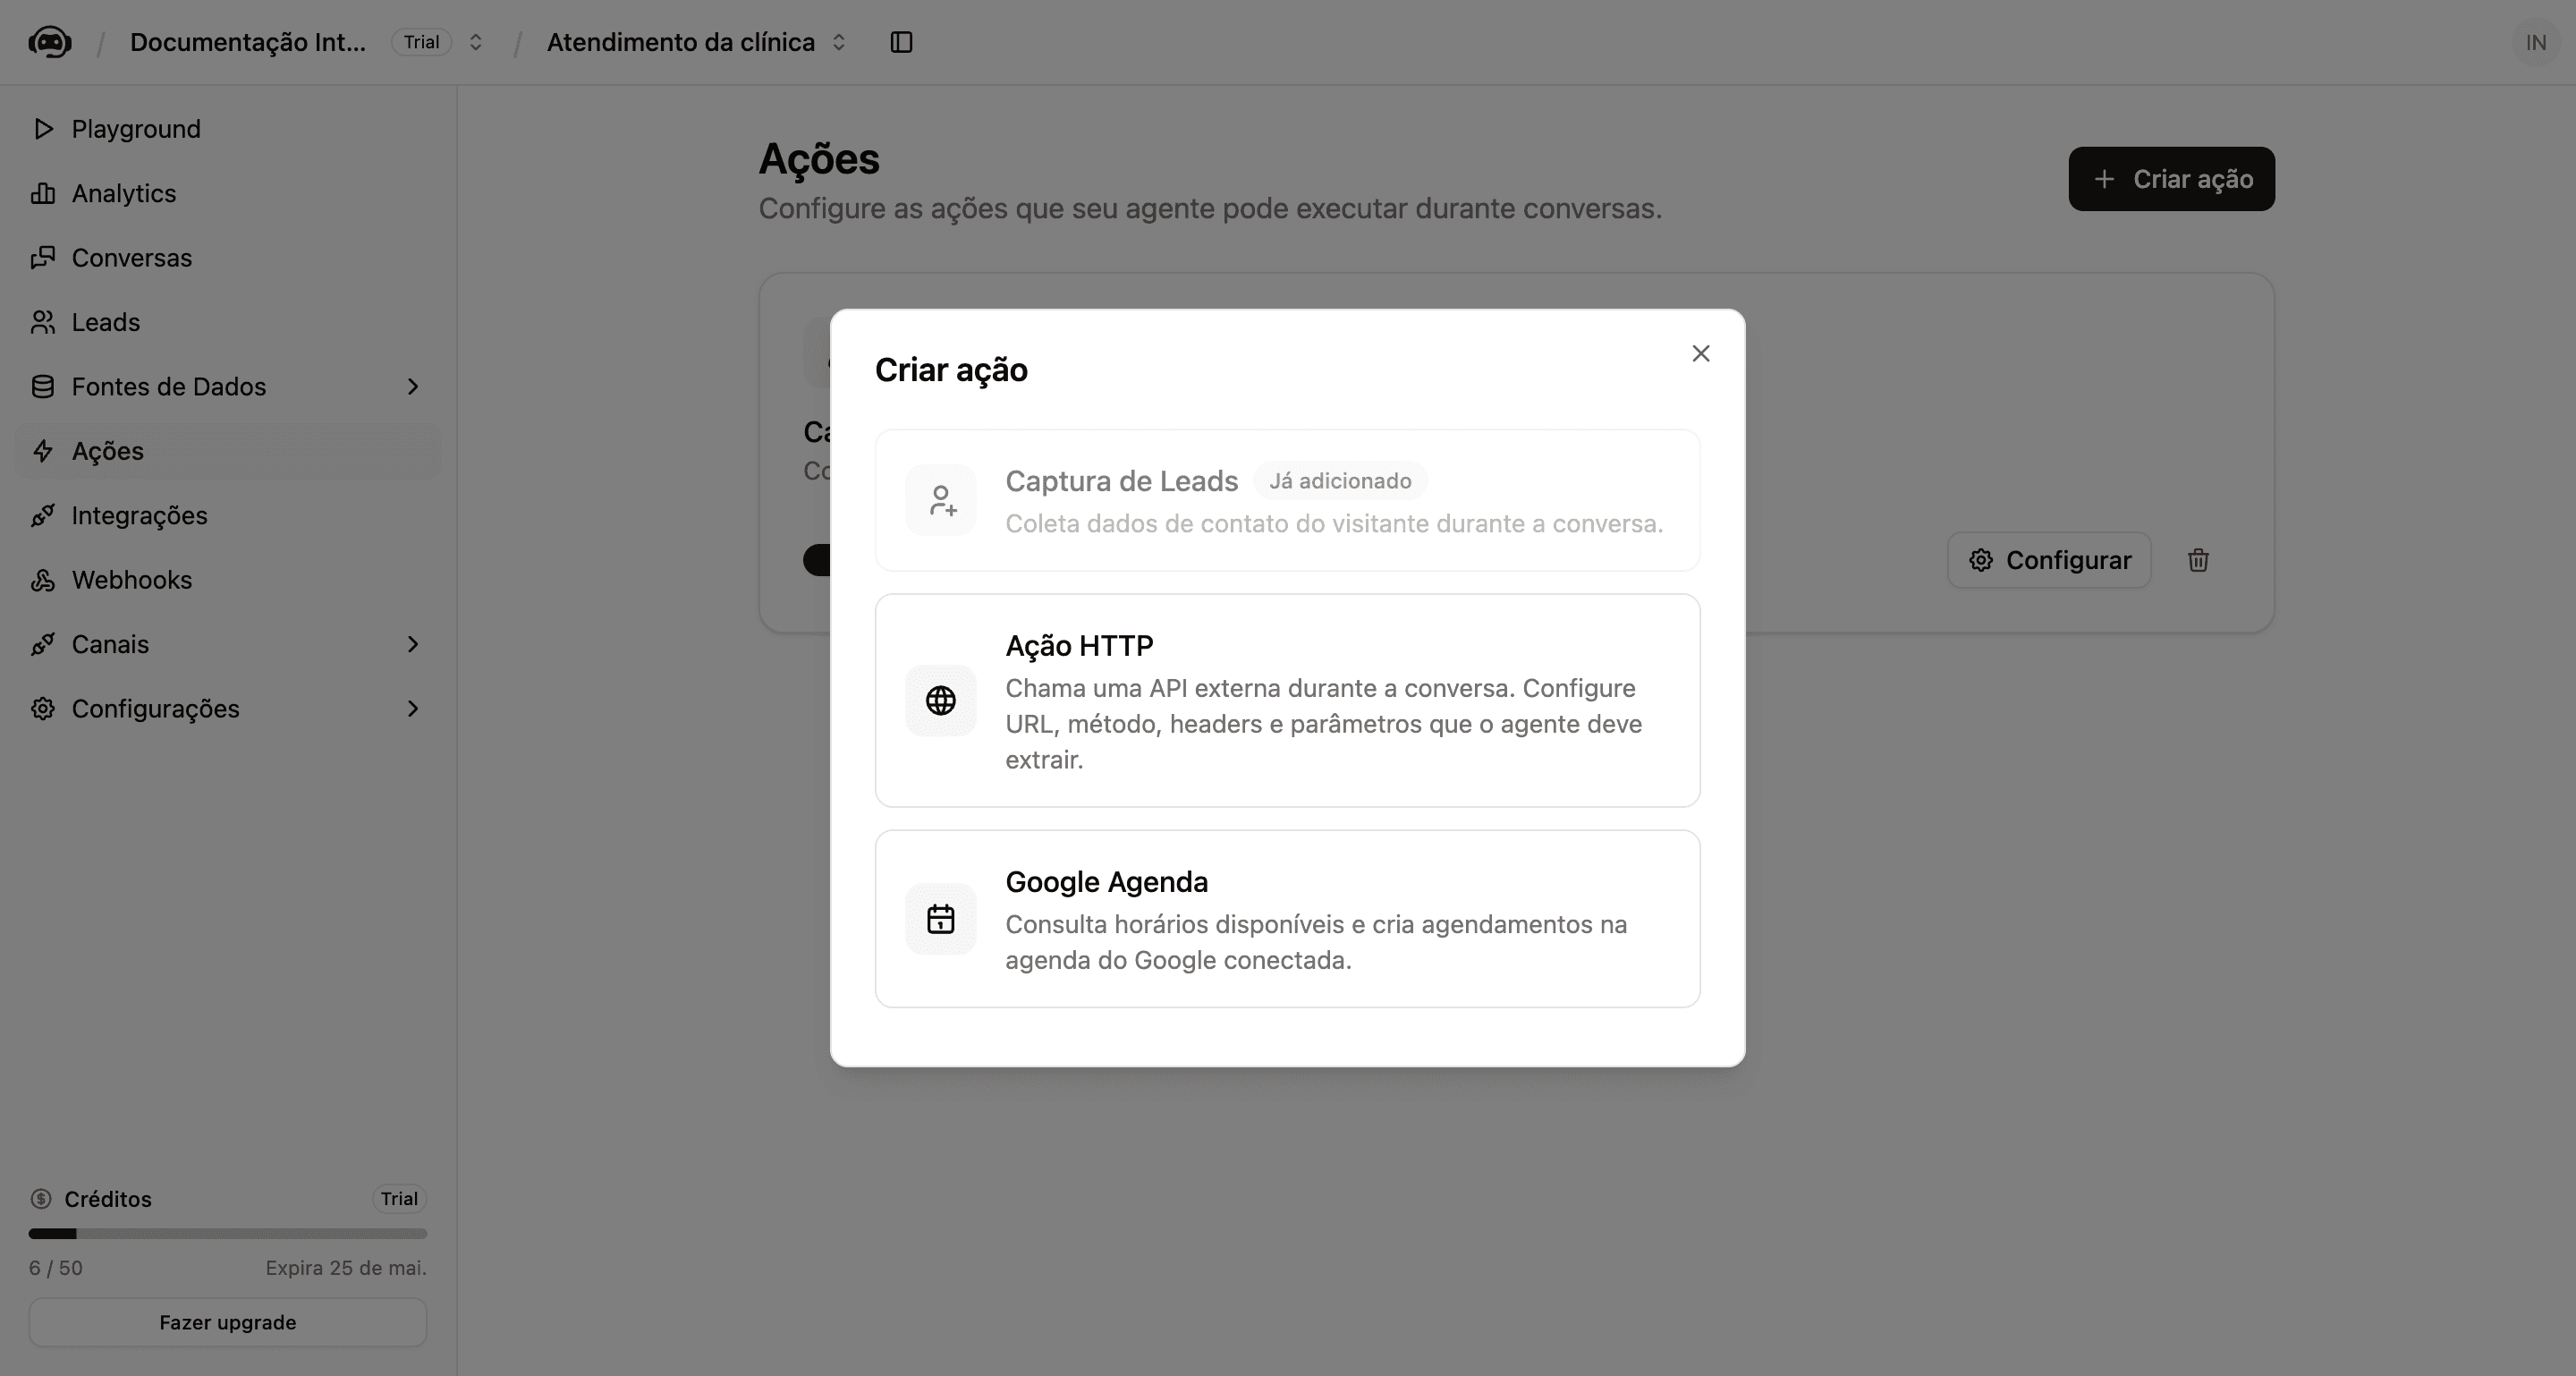Go to Playground in the sidebar
The width and height of the screenshot is (2576, 1376).
(x=228, y=129)
